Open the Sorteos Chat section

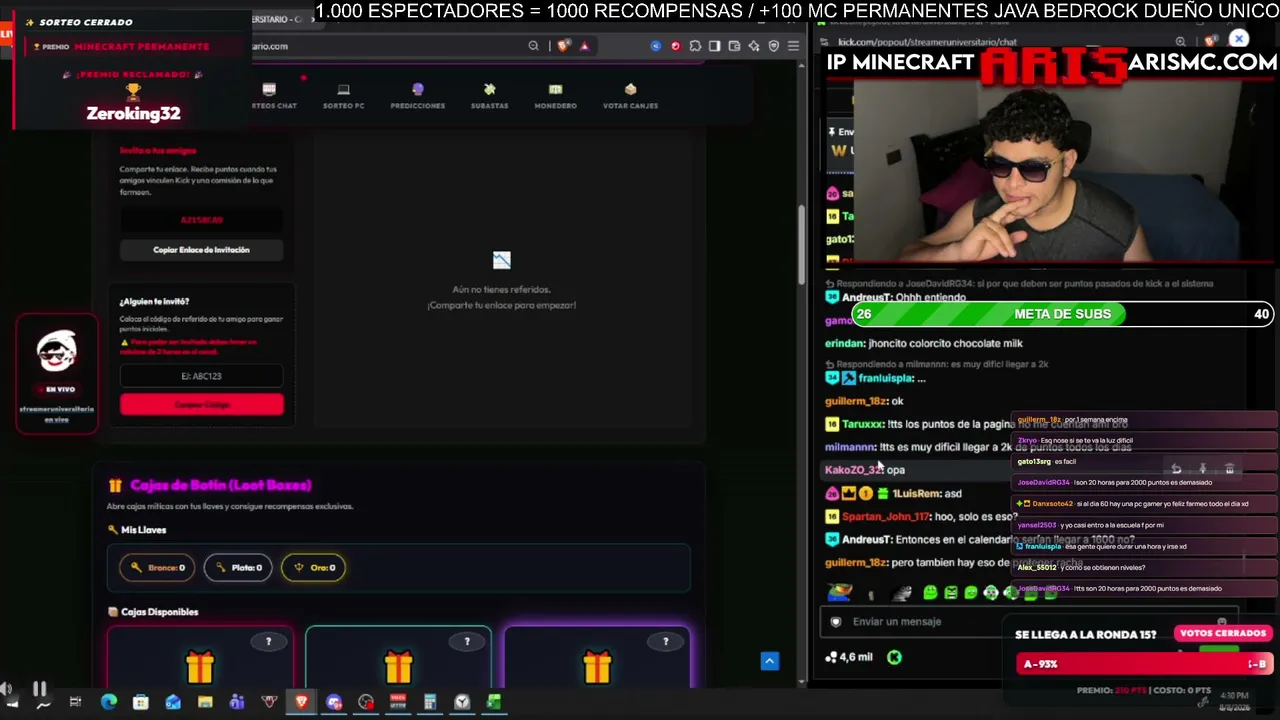click(272, 96)
